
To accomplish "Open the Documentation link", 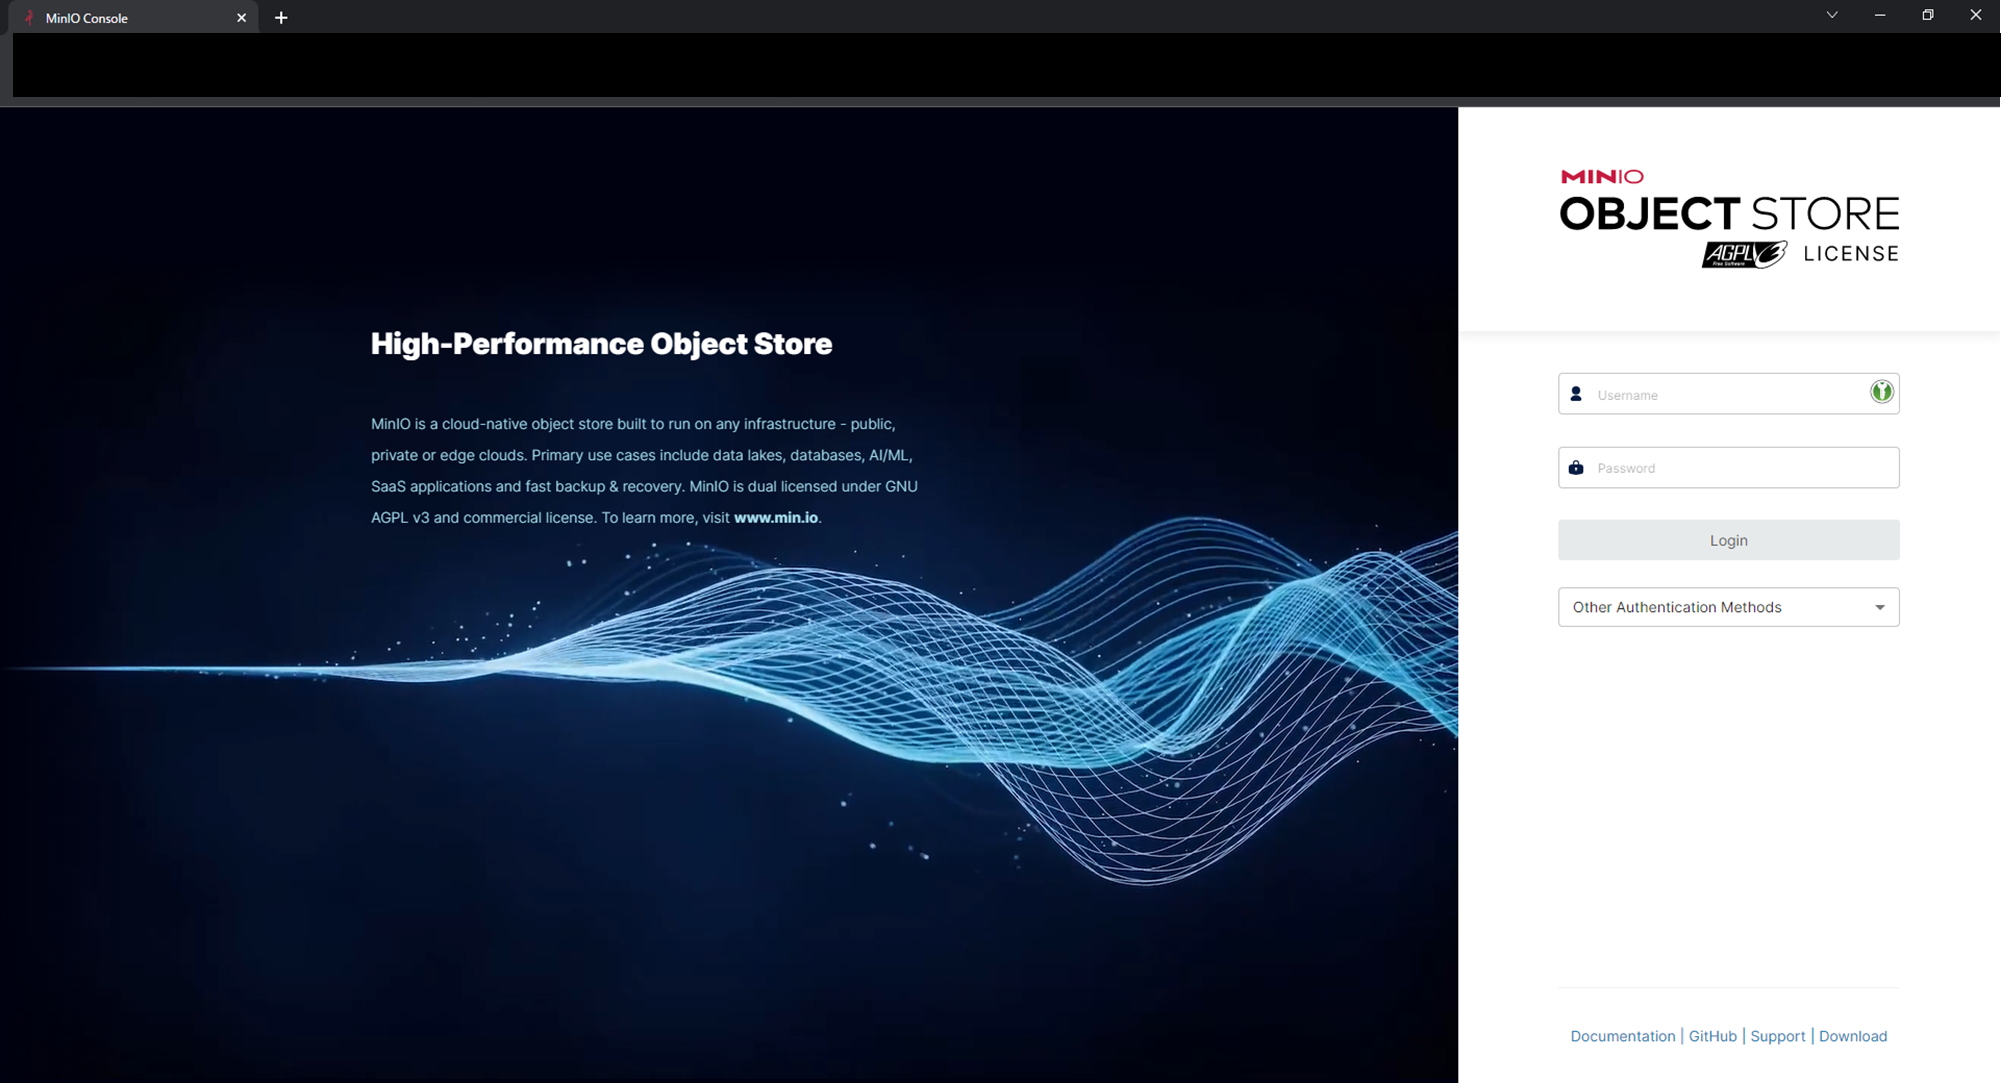I will 1622,1036.
